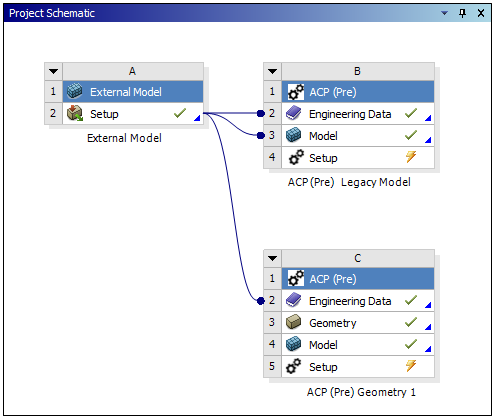Click the green checkmark on system A Setup
The width and height of the screenshot is (495, 419).
tap(180, 113)
